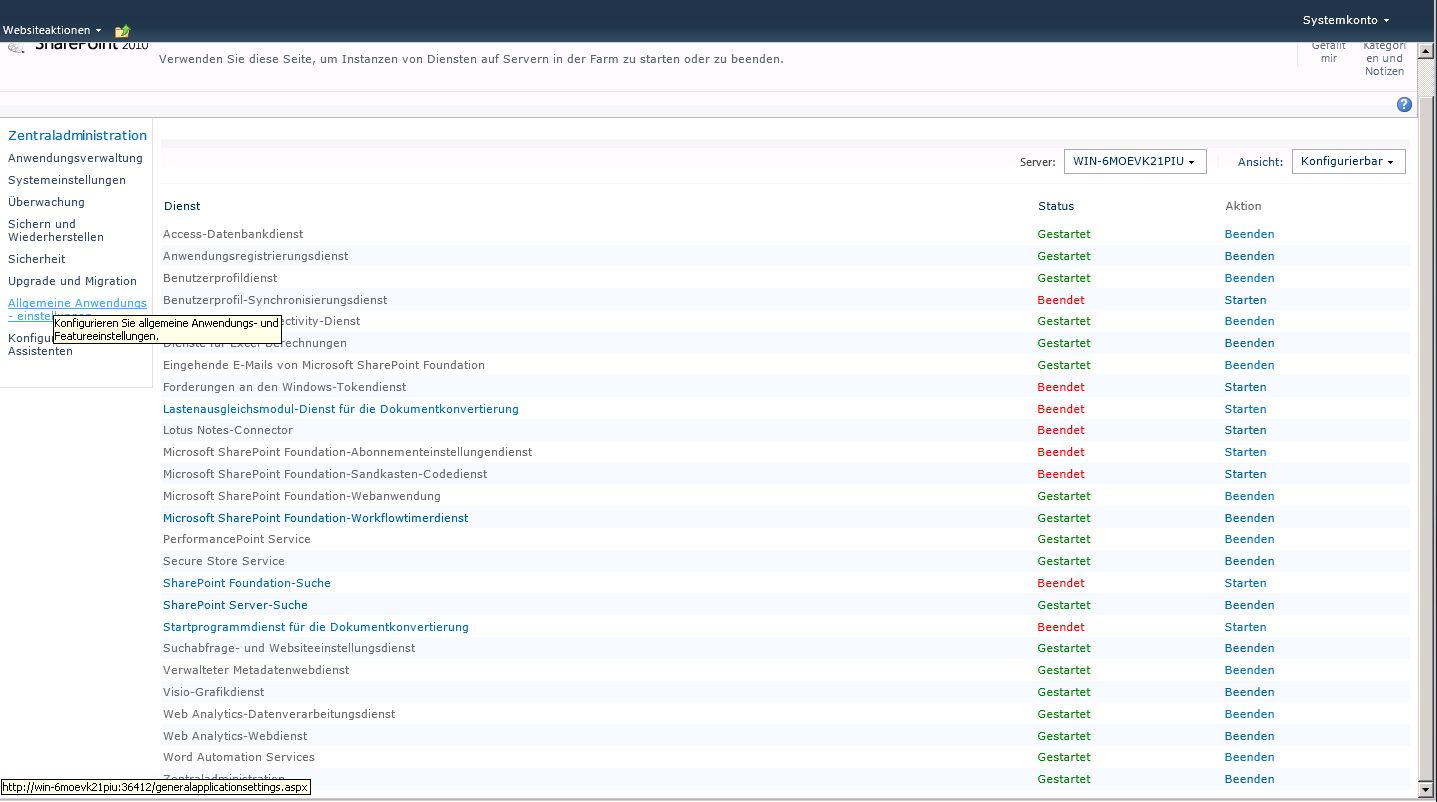Open the Überwachung section
This screenshot has width=1437, height=802.
click(x=46, y=202)
